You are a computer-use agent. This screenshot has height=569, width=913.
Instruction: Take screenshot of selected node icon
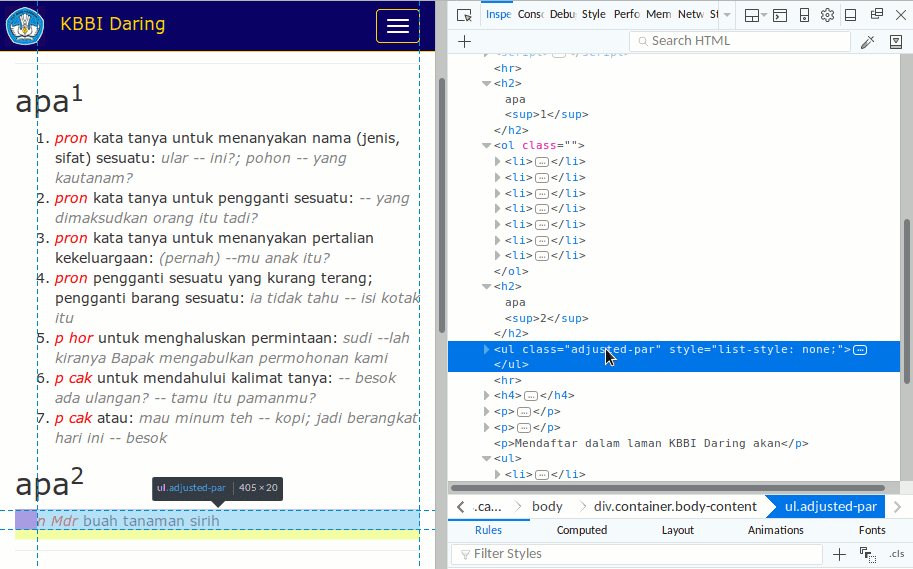pos(896,42)
